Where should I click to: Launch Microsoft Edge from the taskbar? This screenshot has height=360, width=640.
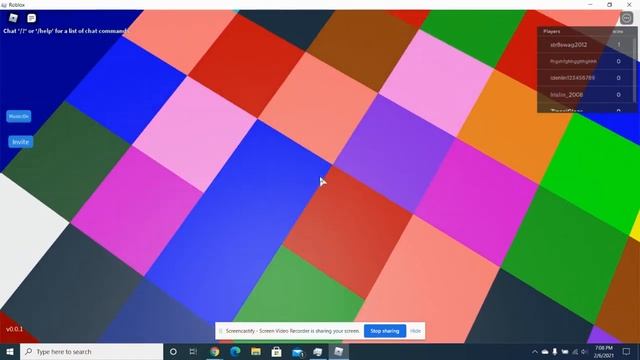tap(235, 351)
